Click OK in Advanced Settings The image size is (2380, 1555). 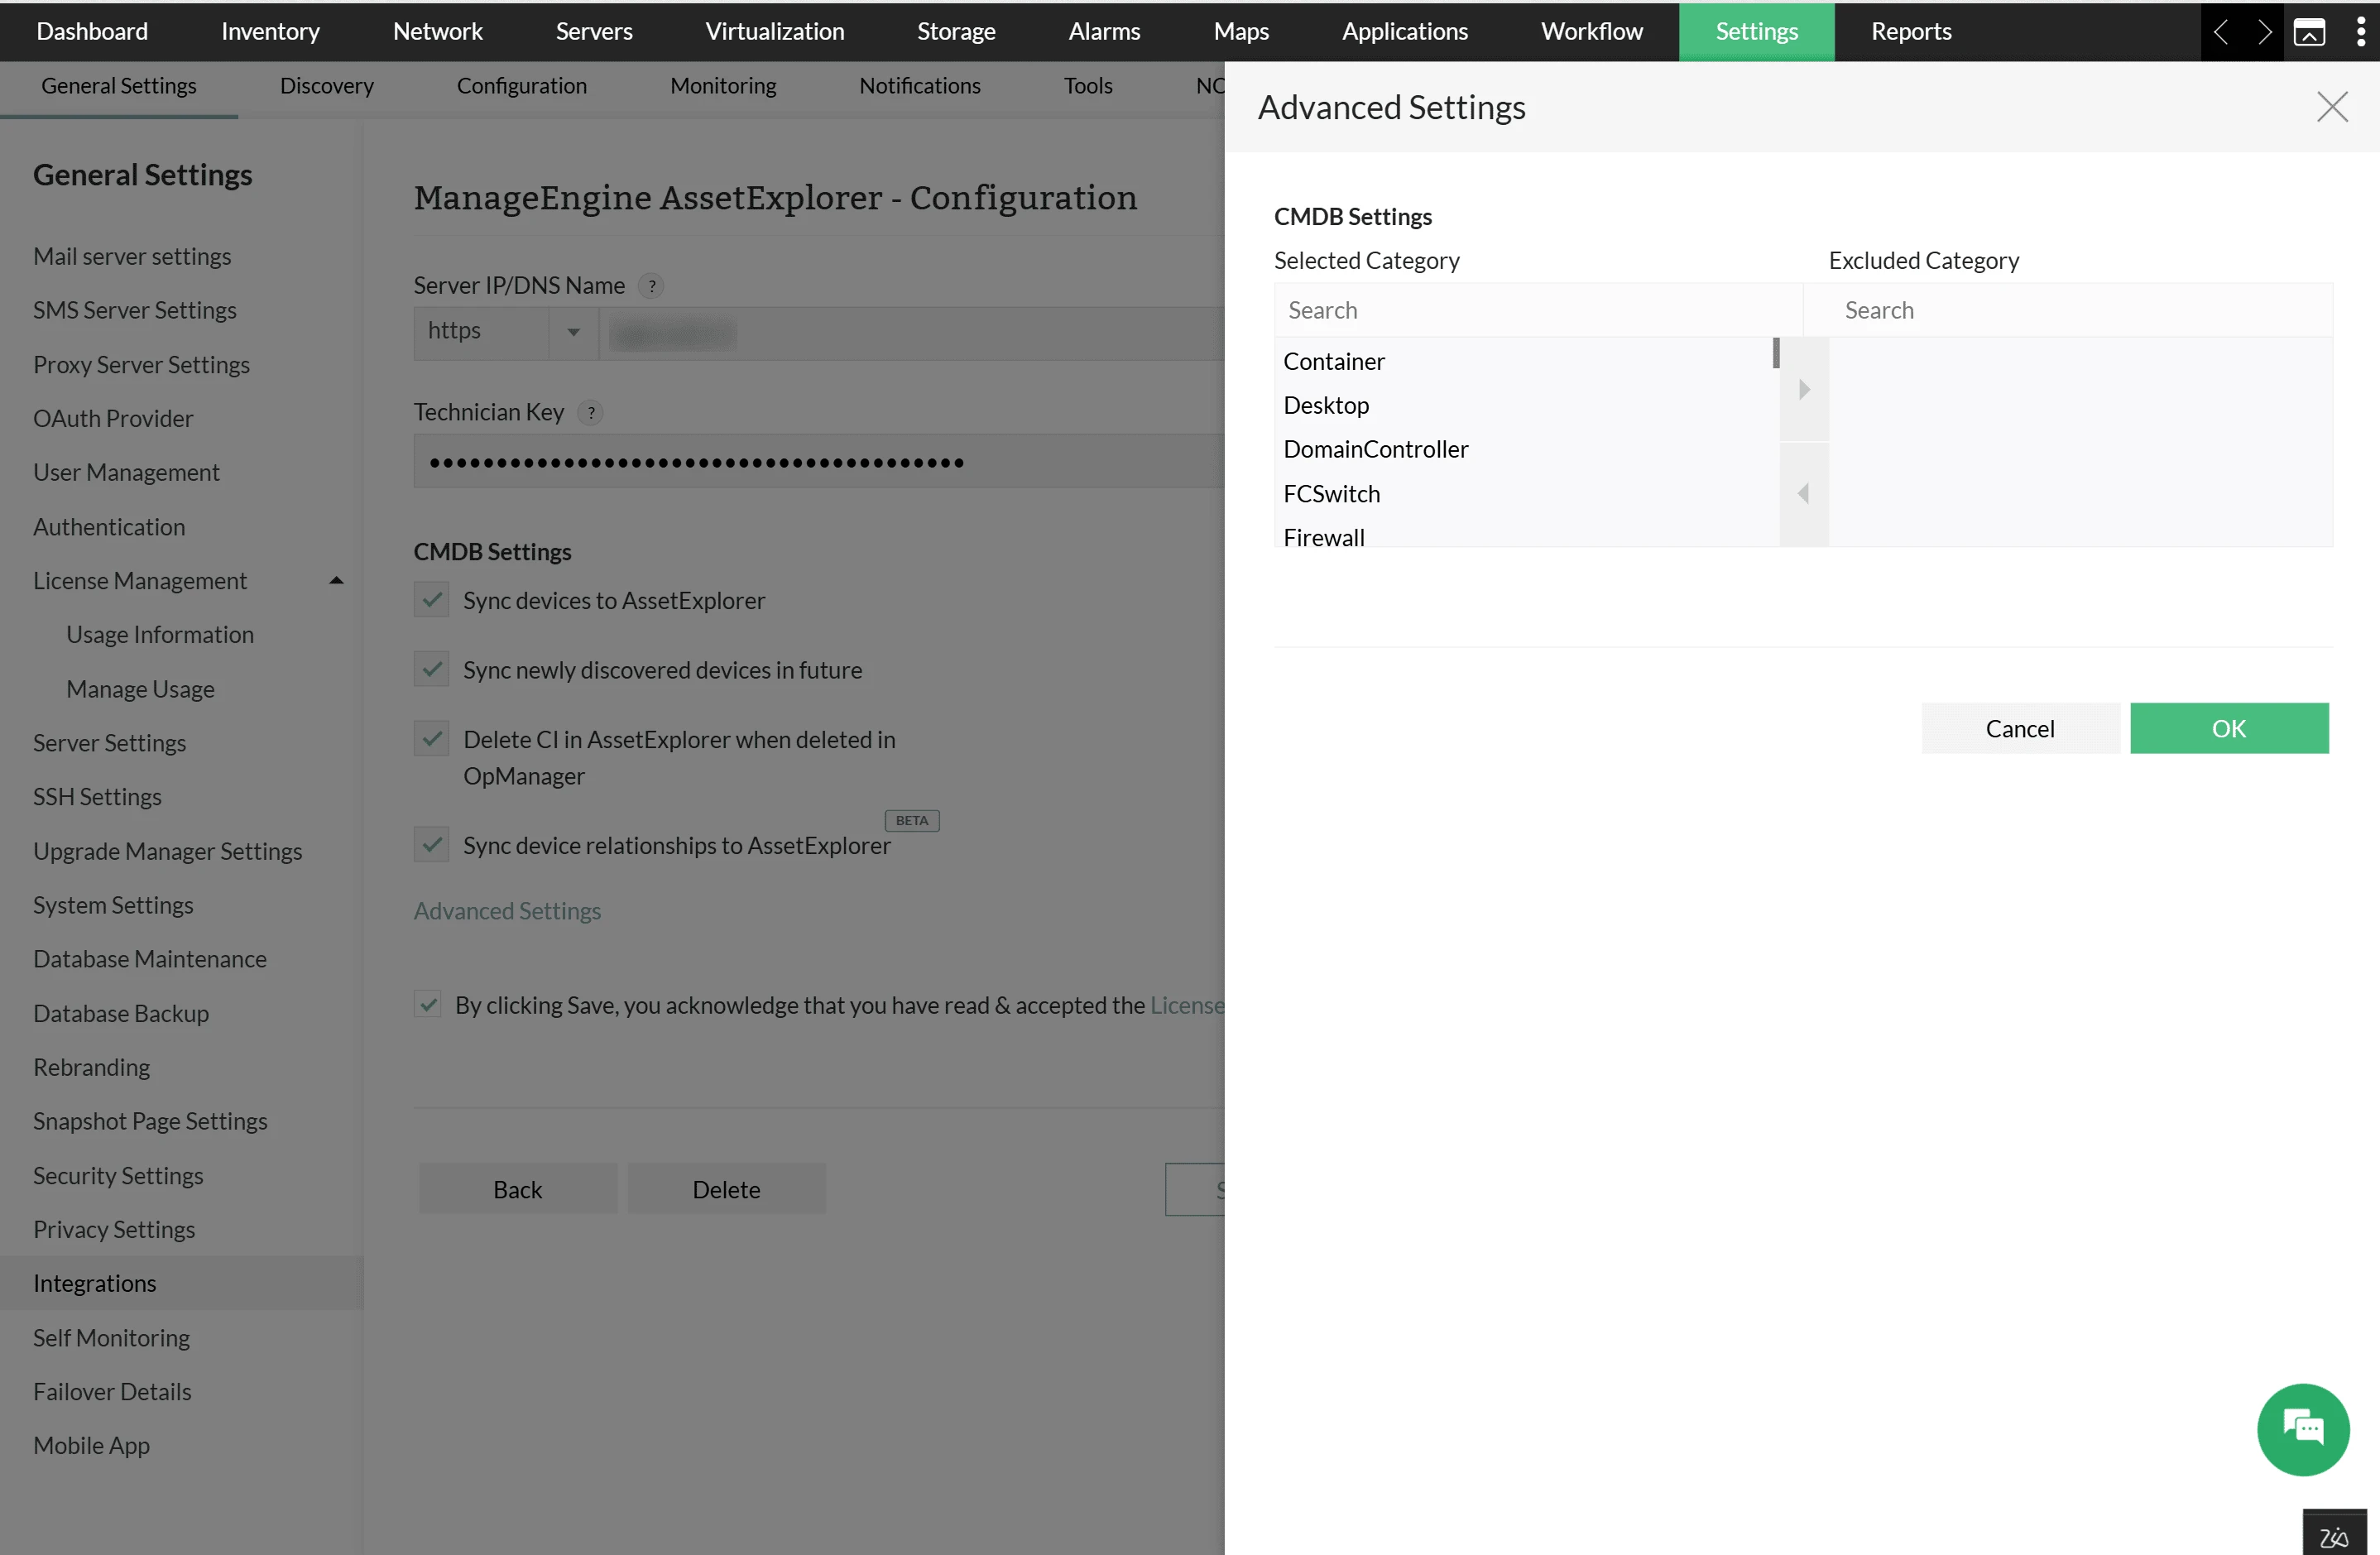pos(2228,727)
